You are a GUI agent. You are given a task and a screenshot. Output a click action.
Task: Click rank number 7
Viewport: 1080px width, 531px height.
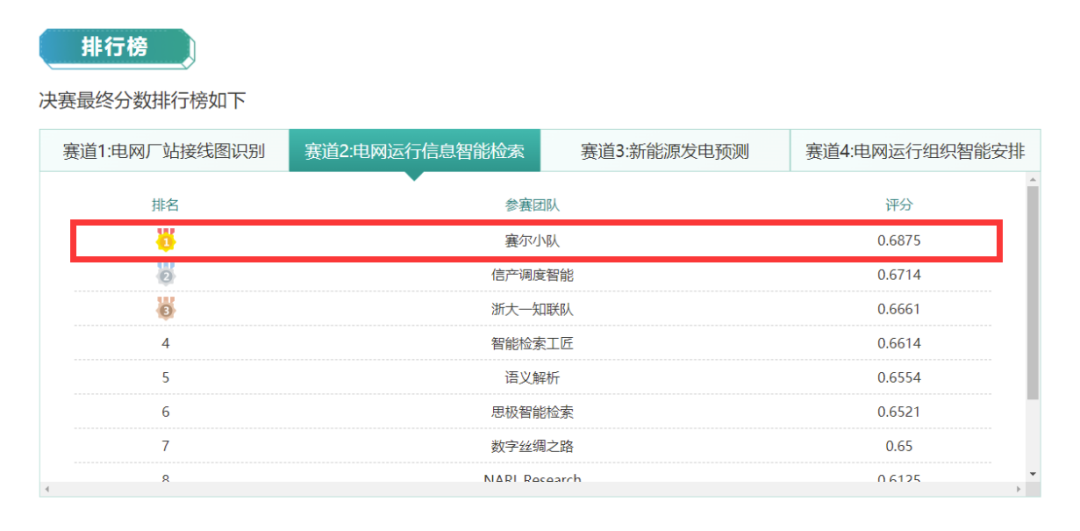pos(165,446)
